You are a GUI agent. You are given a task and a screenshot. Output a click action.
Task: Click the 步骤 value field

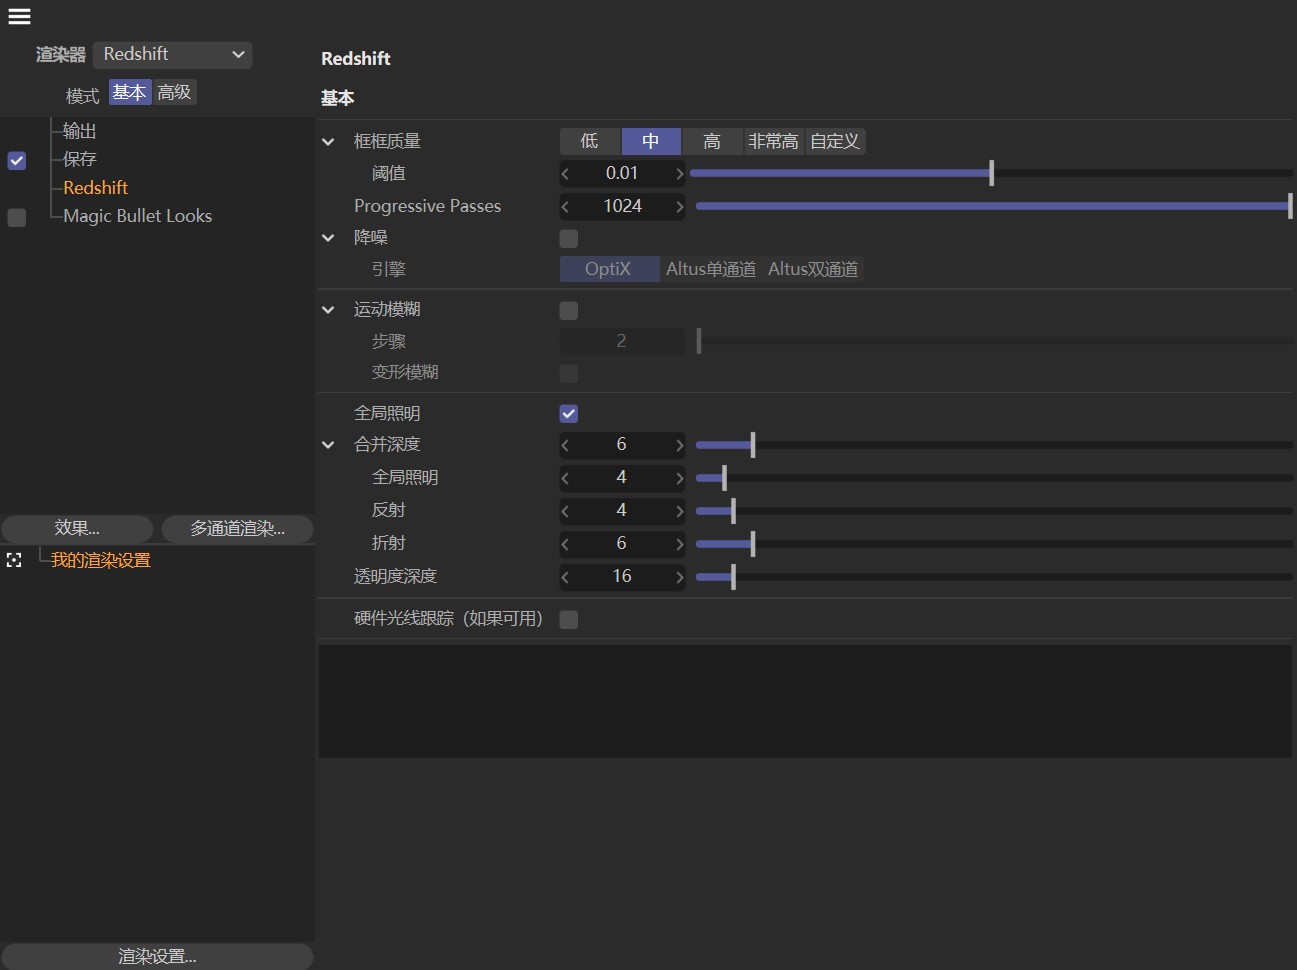622,341
